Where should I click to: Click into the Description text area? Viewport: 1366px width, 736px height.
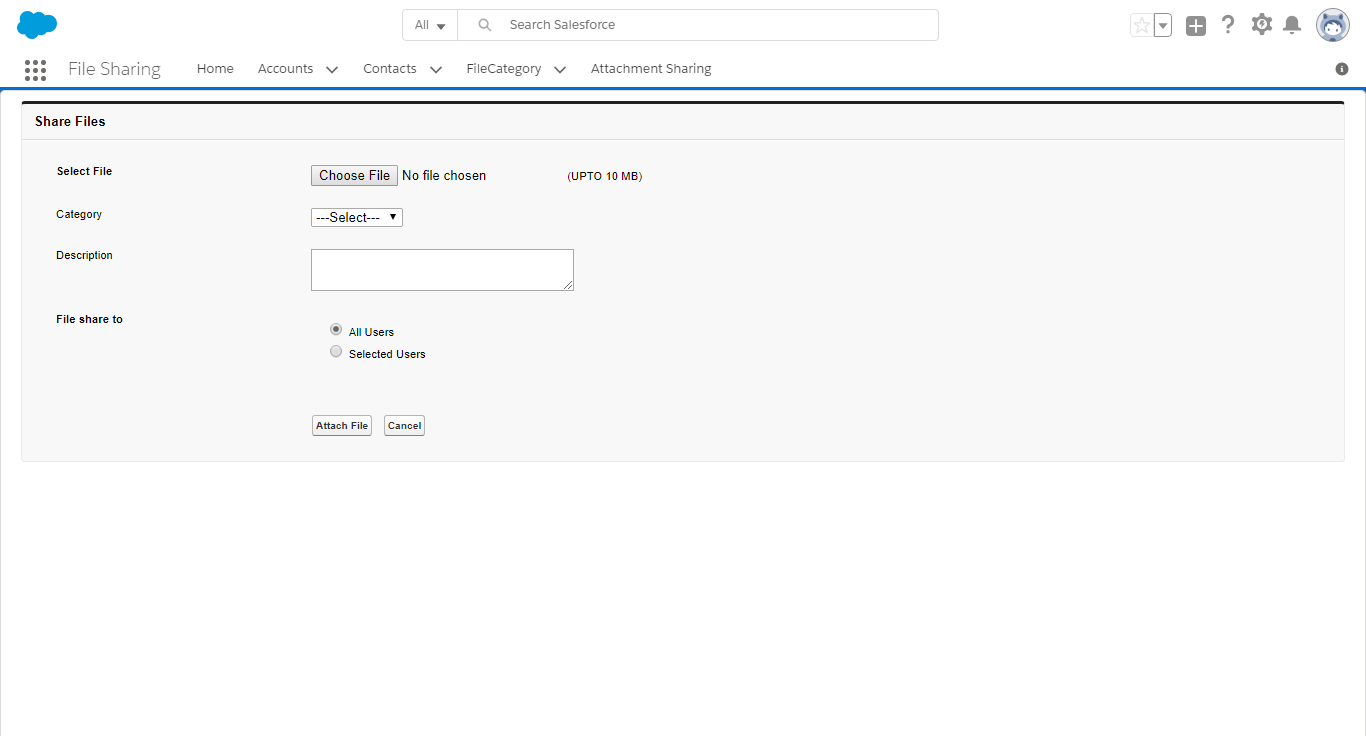click(x=442, y=270)
